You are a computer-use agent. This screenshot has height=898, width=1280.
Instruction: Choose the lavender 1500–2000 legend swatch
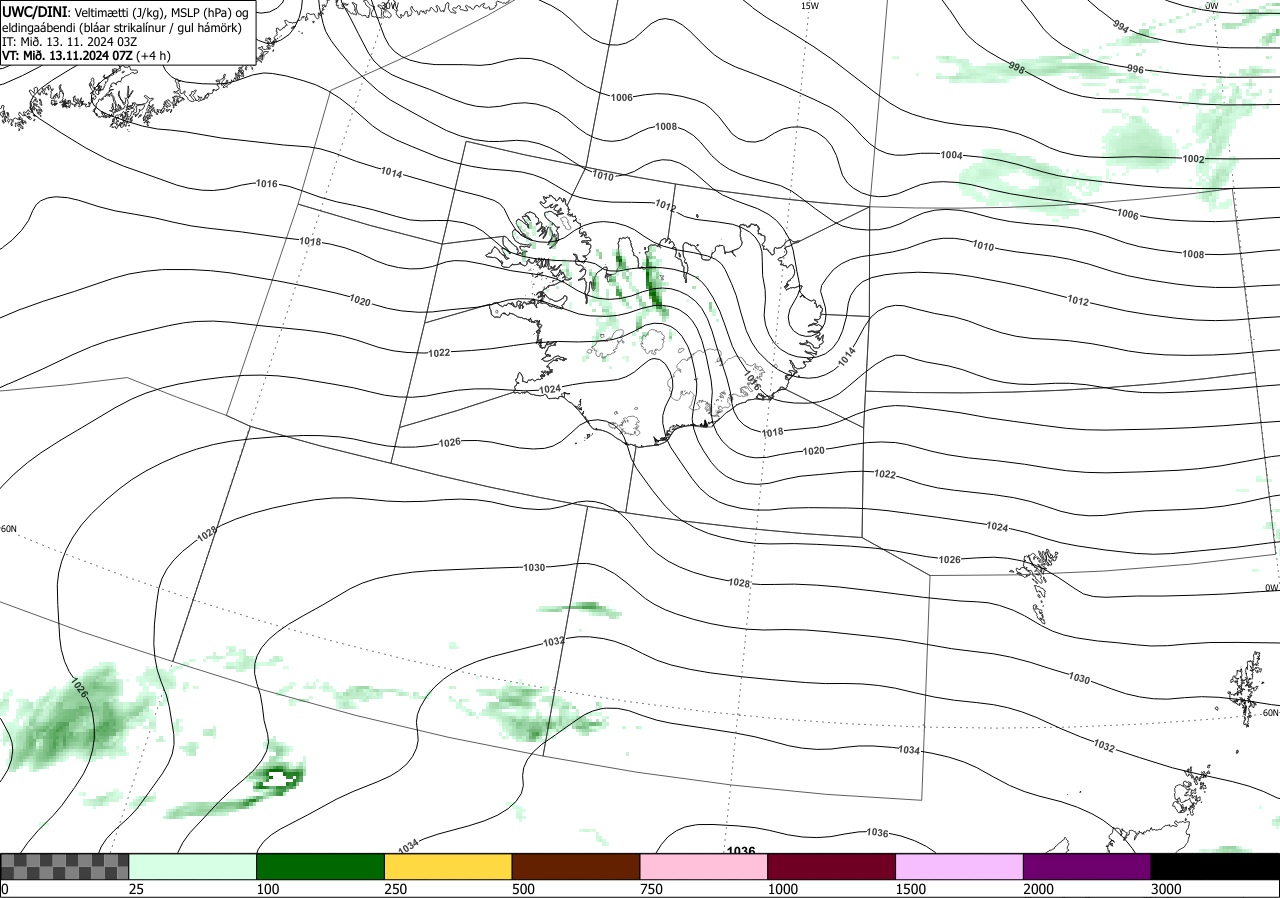pyautogui.click(x=960, y=866)
